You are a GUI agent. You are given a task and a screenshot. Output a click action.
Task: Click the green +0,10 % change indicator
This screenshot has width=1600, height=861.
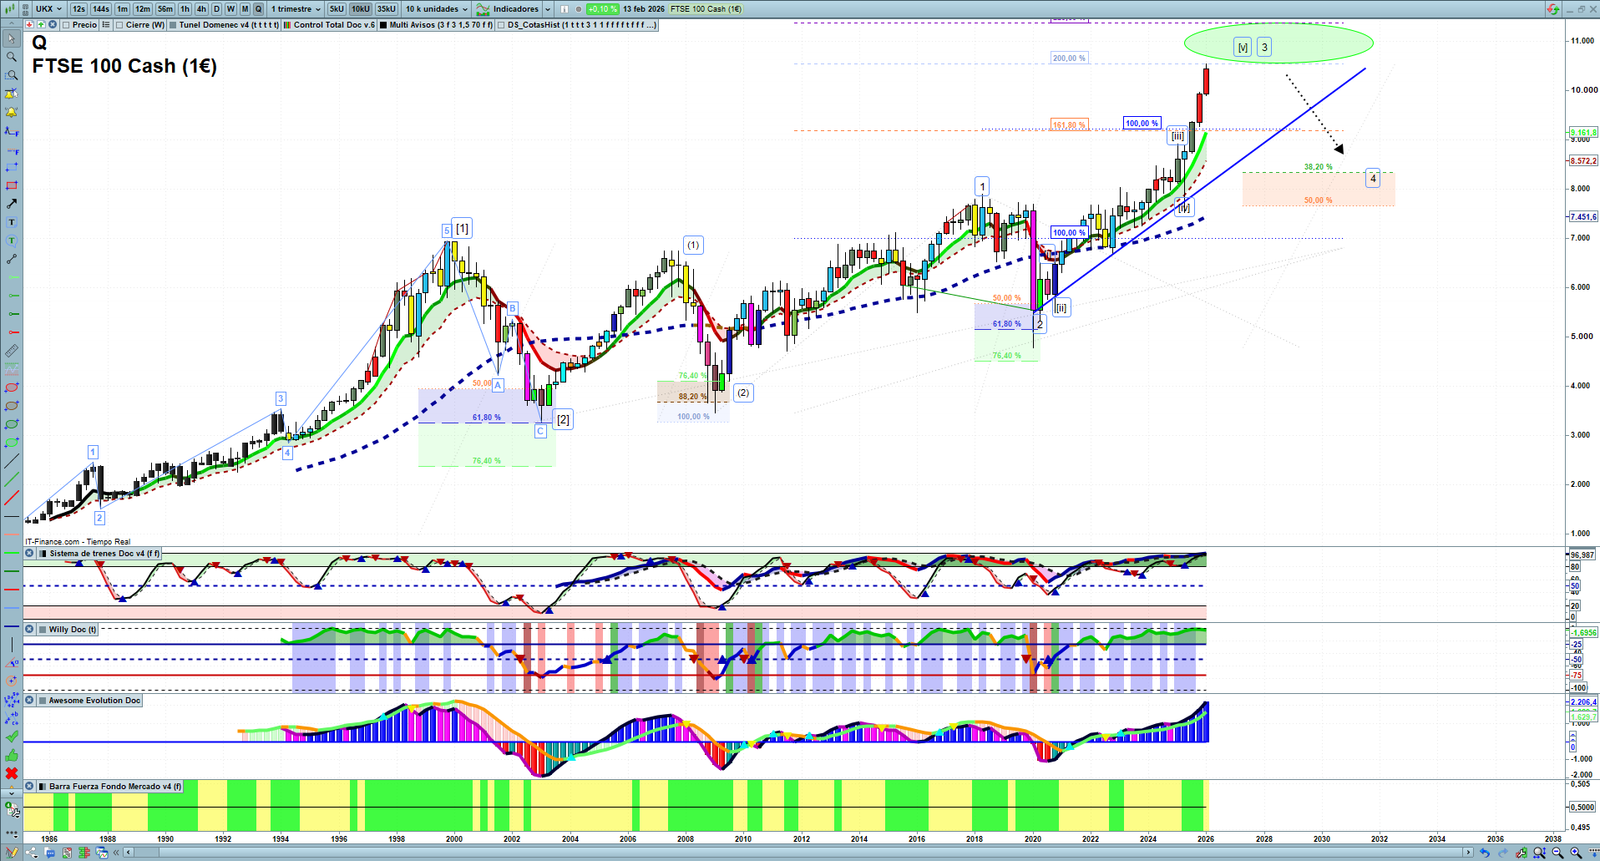[x=602, y=9]
